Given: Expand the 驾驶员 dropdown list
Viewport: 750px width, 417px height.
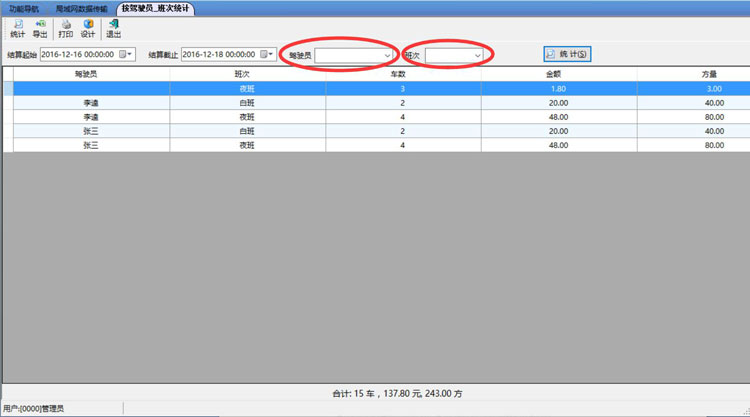Looking at the screenshot, I should 388,54.
